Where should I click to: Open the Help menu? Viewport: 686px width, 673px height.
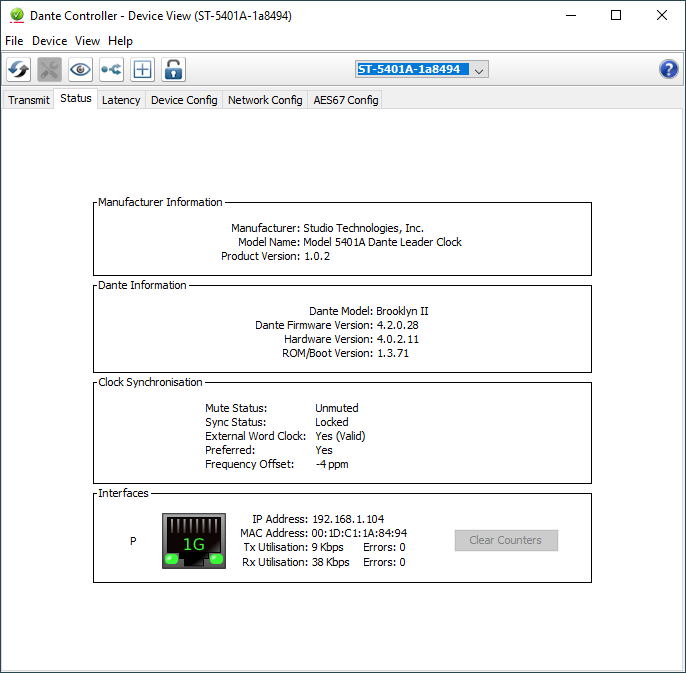(120, 41)
